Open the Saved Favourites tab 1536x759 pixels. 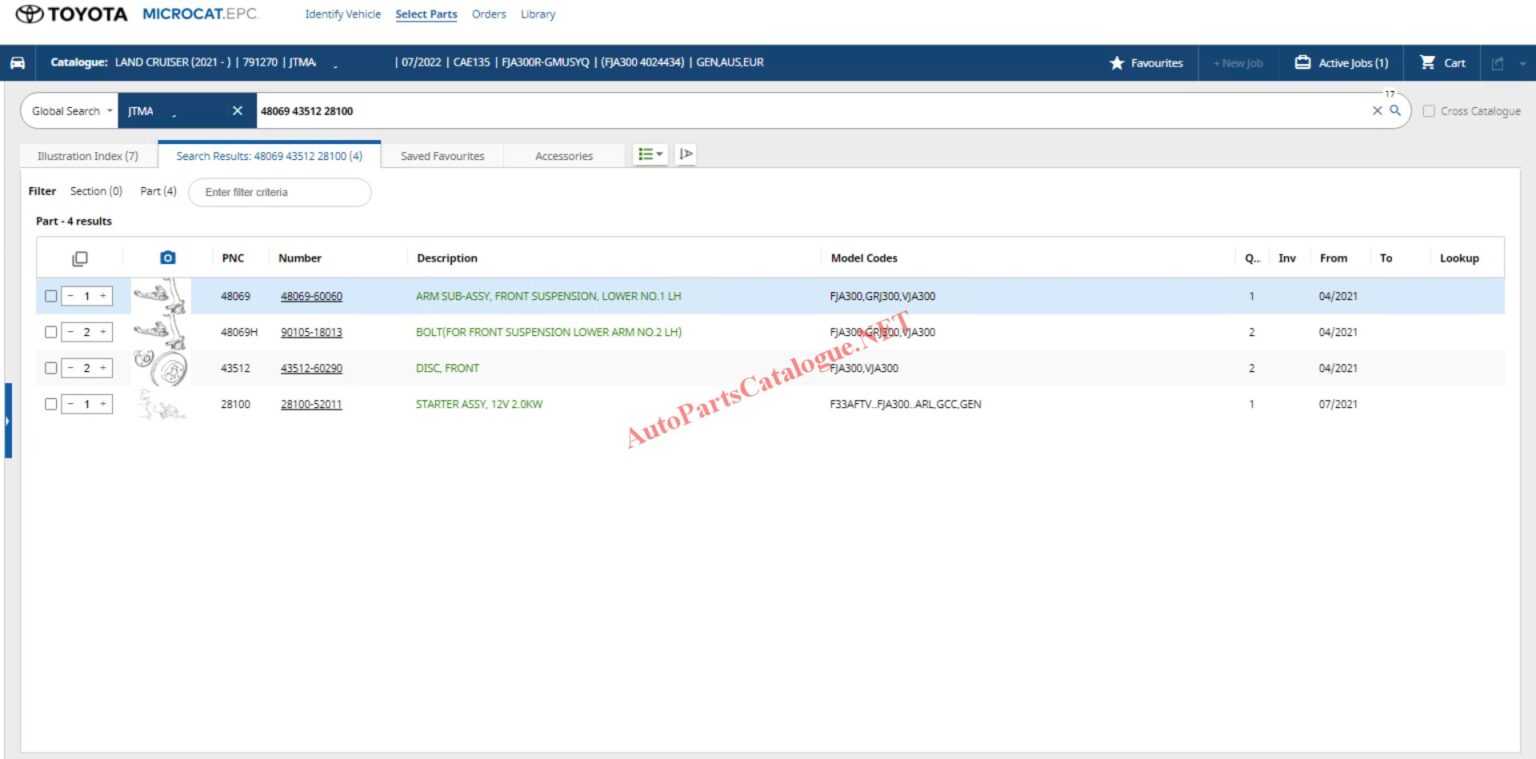coord(442,156)
